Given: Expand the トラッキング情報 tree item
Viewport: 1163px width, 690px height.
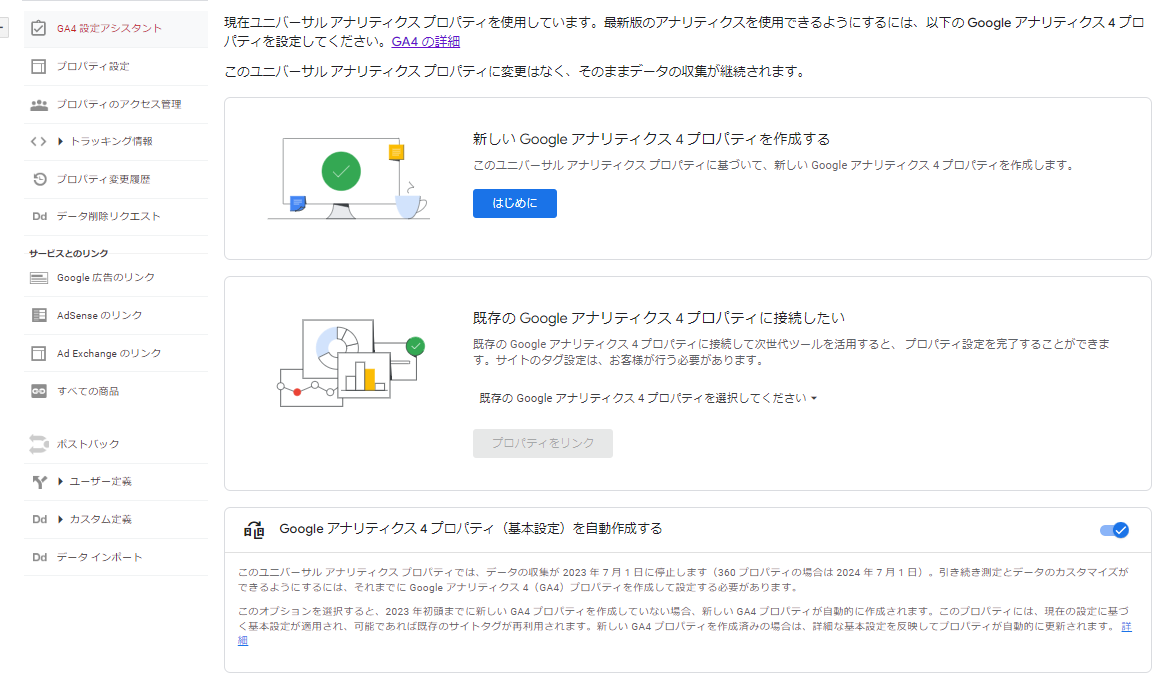Looking at the screenshot, I should point(61,141).
